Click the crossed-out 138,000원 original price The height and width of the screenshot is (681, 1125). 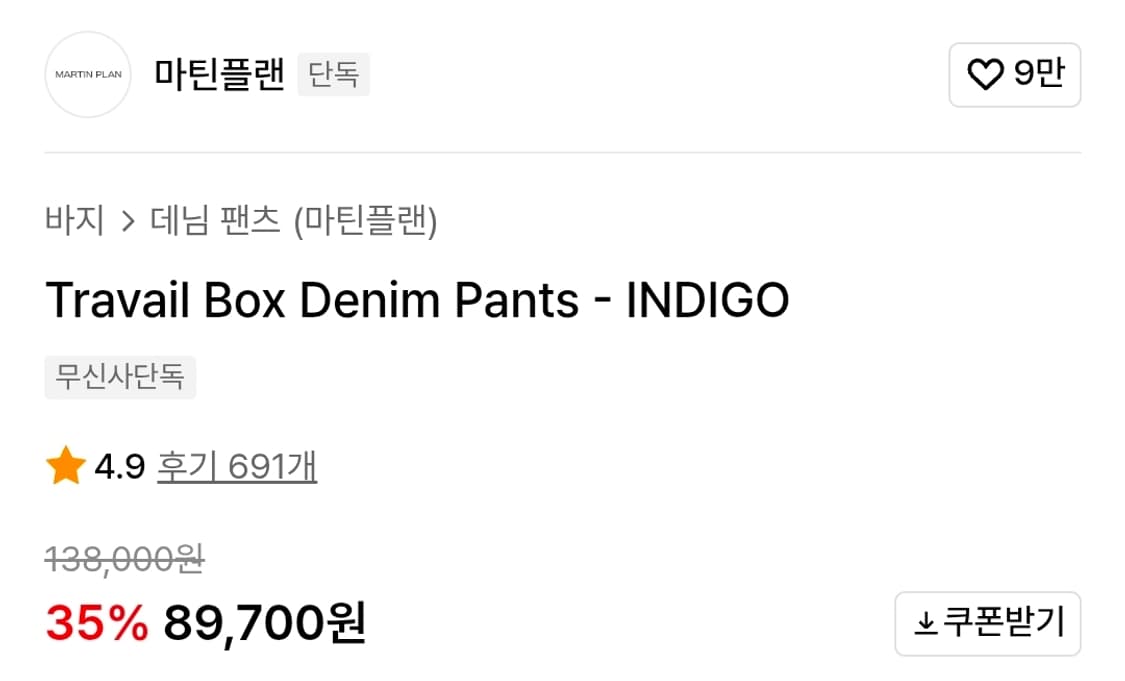pyautogui.click(x=125, y=562)
